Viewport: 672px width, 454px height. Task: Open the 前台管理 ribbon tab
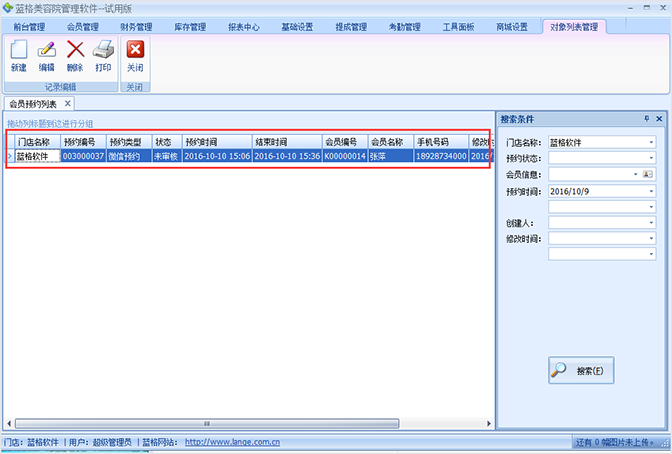click(29, 27)
